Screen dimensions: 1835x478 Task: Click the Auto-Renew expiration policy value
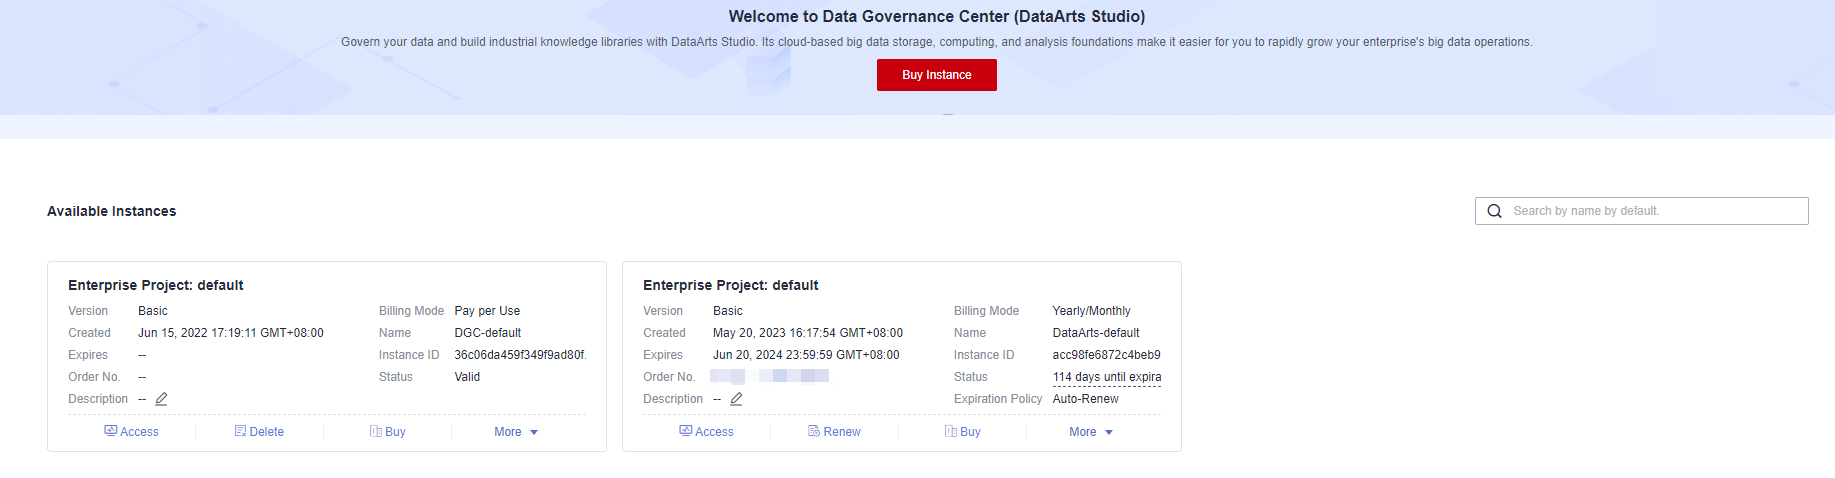coord(1086,399)
